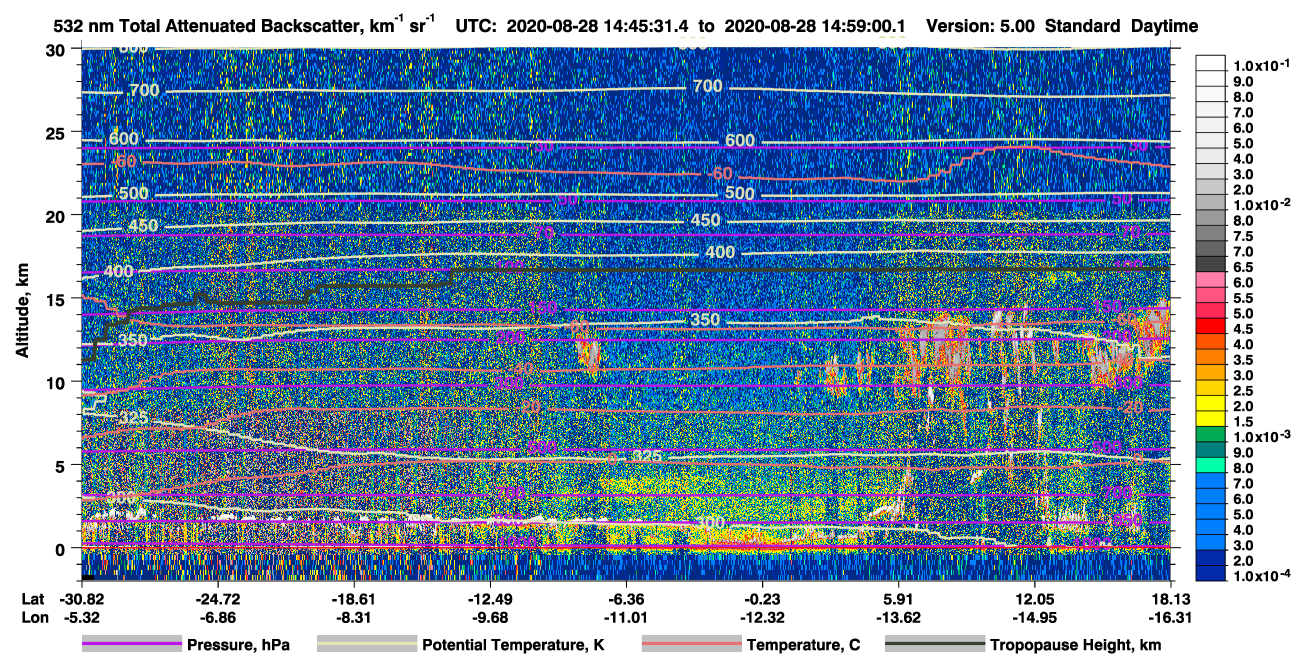
Task: Click the Altitude, km axis title
Action: pyautogui.click(x=22, y=306)
